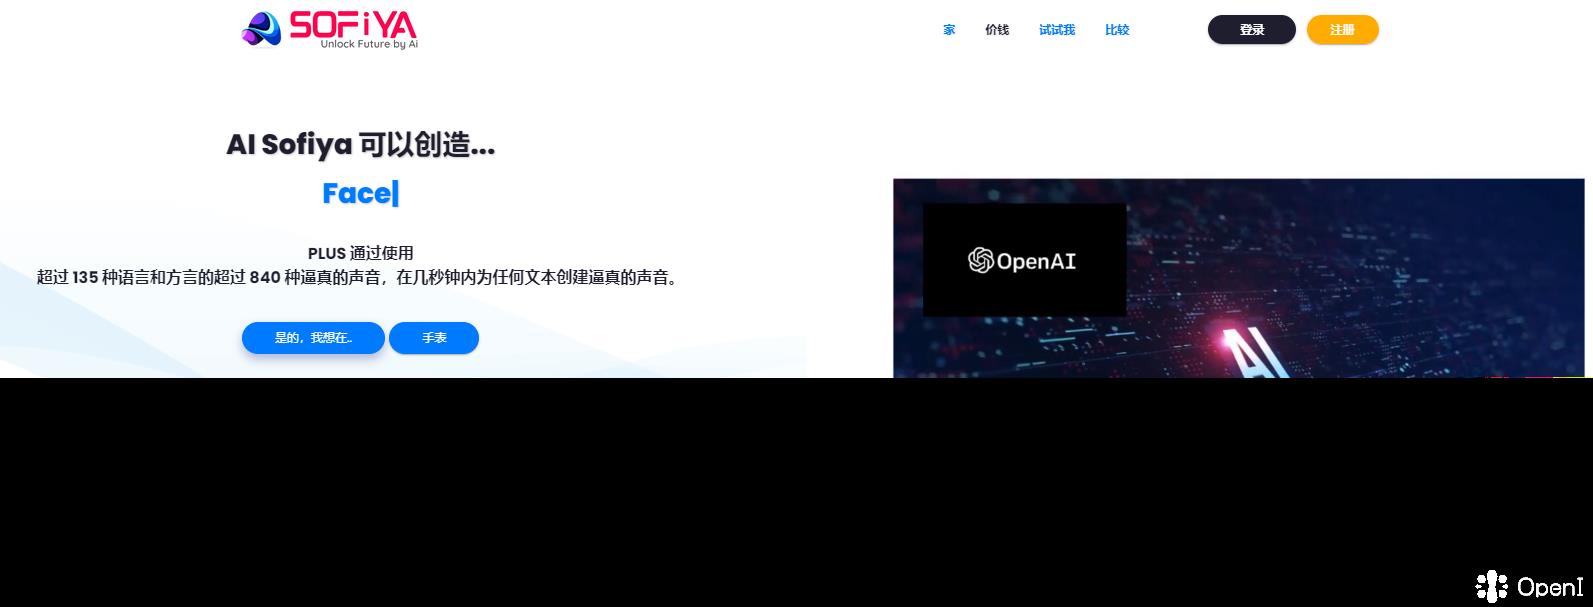
Task: Click the animated blue "Face" text
Action: click(x=360, y=193)
